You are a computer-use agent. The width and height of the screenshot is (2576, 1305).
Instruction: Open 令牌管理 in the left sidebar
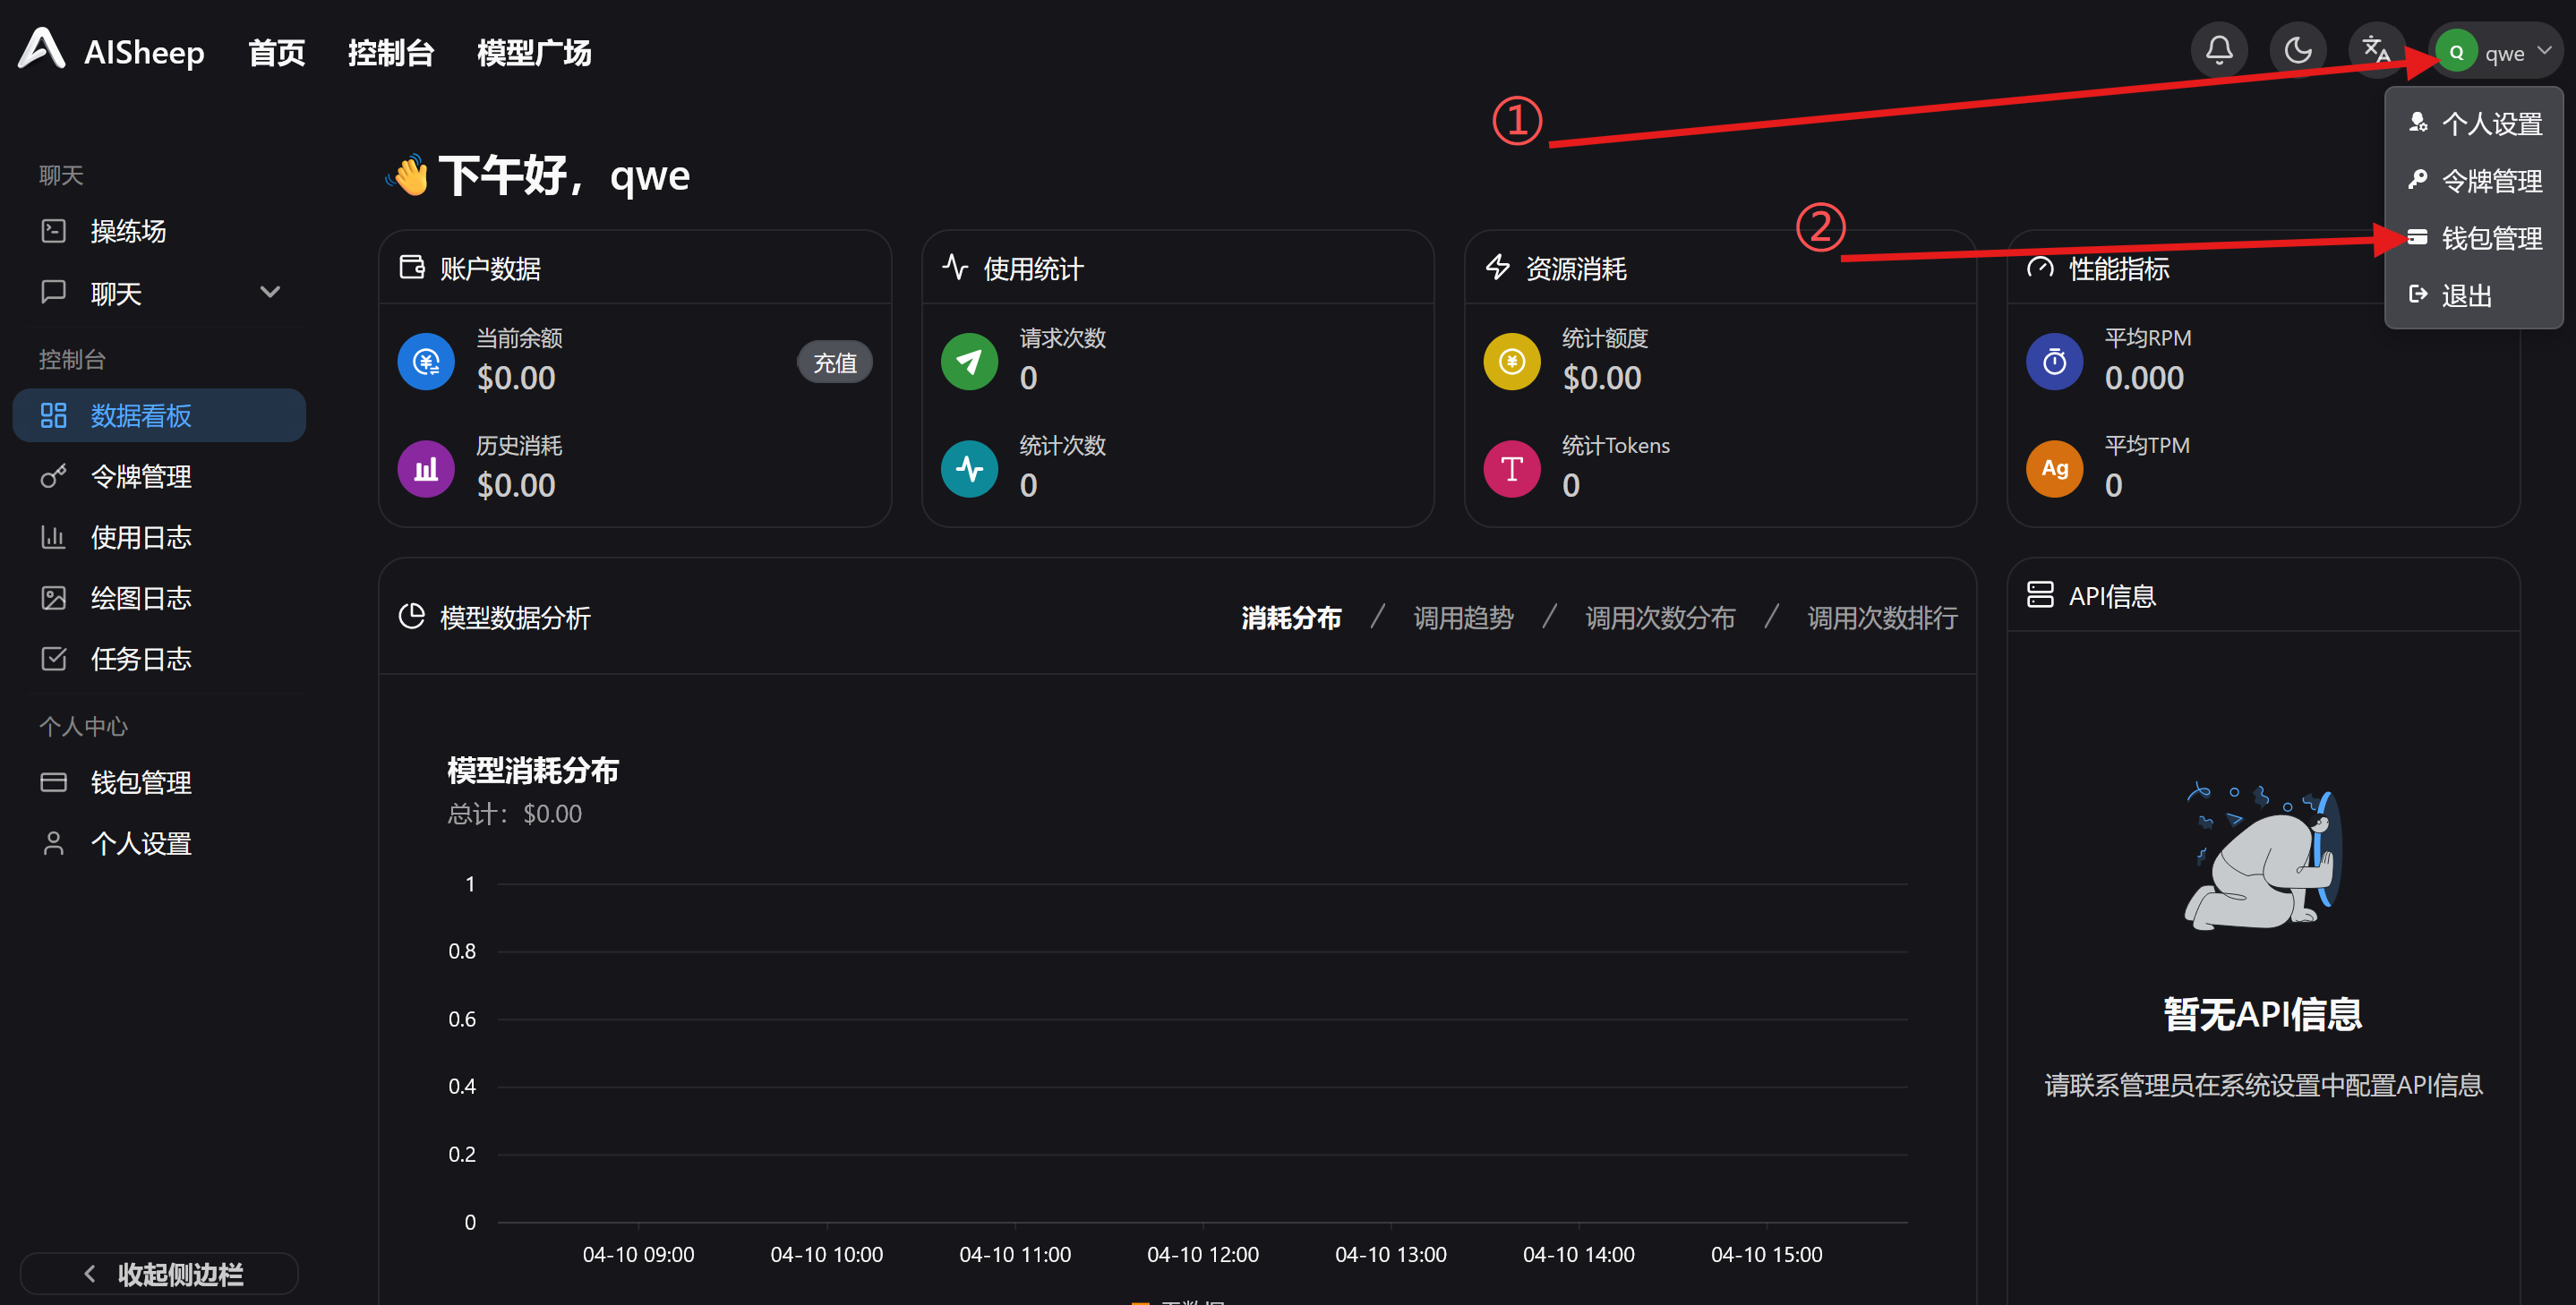tap(140, 476)
